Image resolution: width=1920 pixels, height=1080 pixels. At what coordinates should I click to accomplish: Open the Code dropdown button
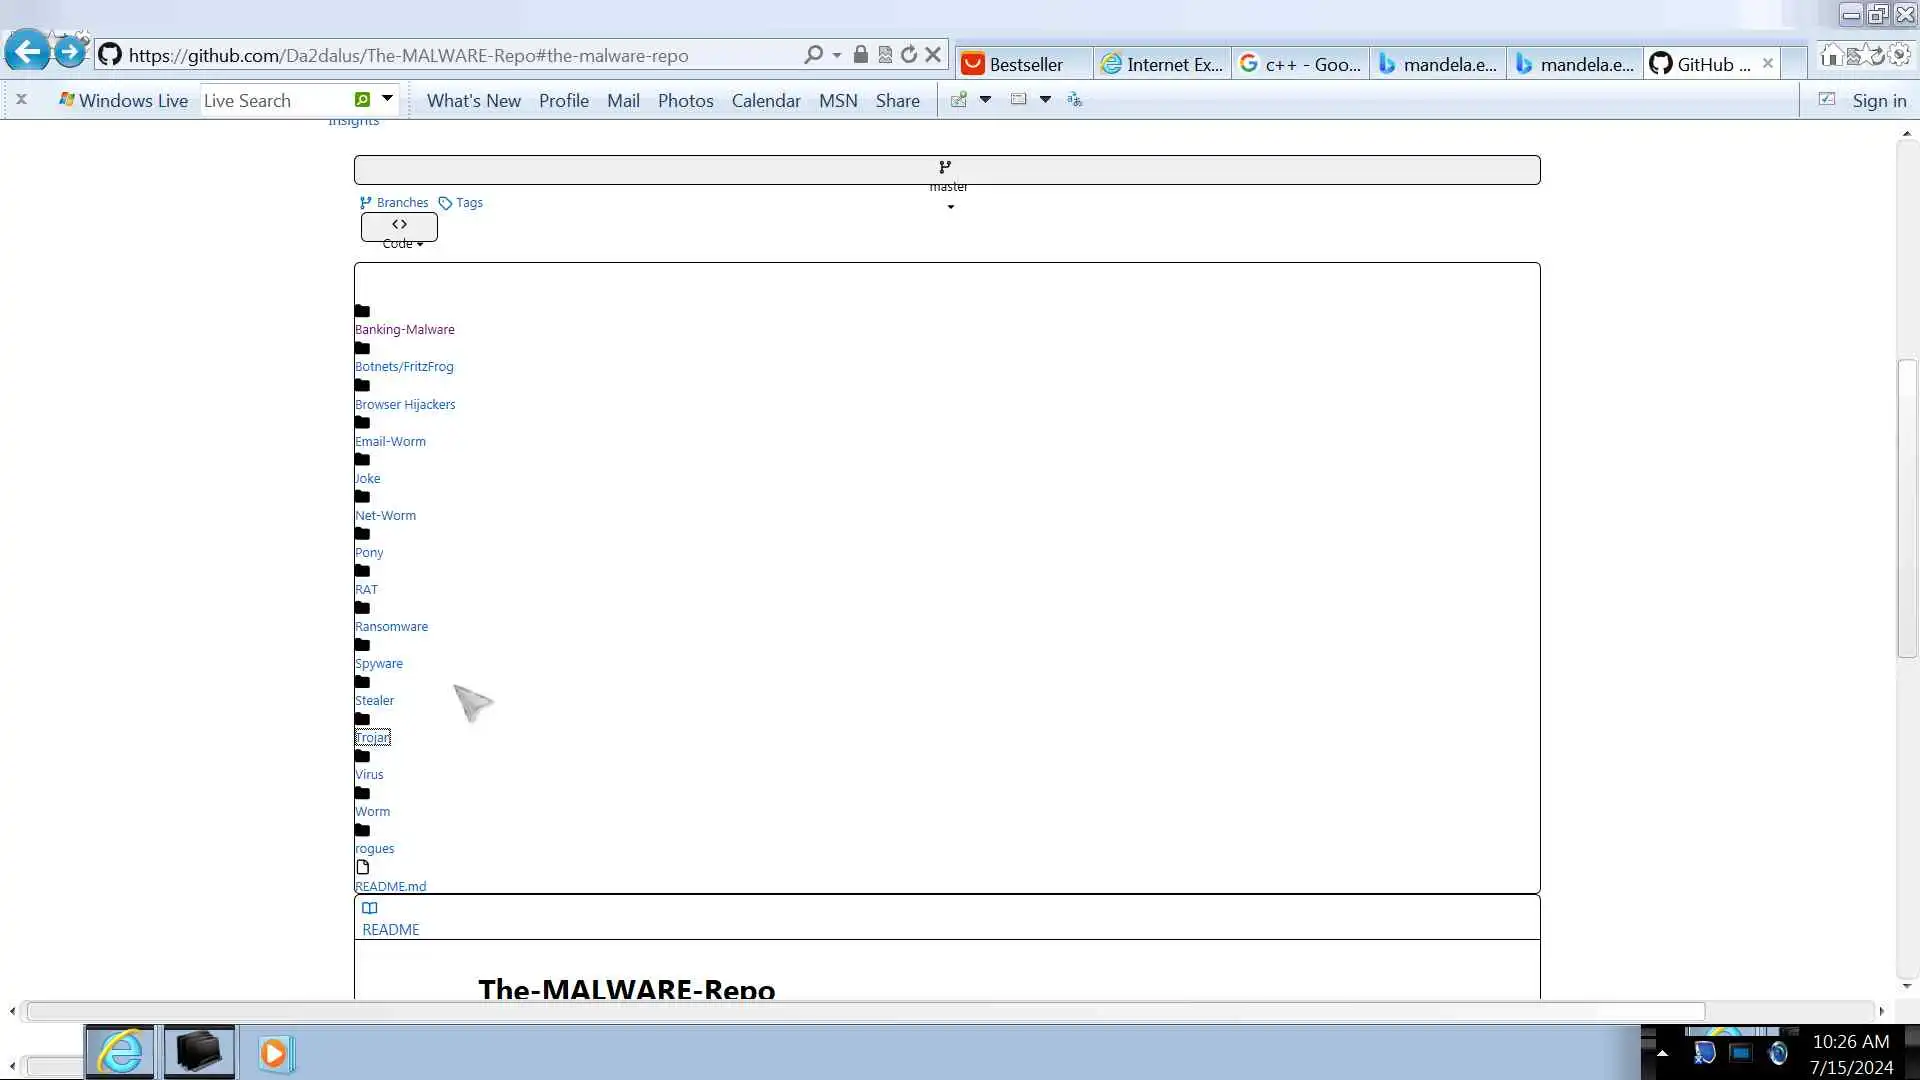[399, 227]
